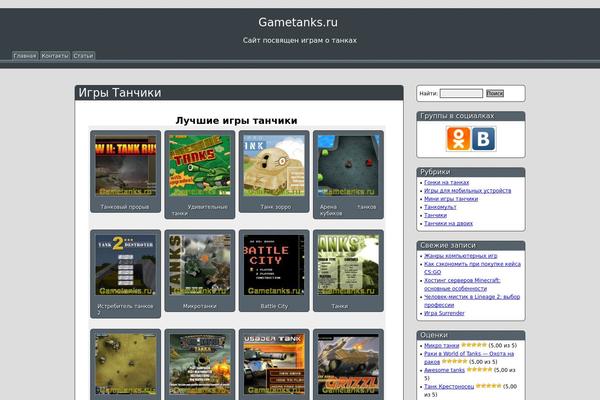
Task: Click the Battle City caption text
Action: pyautogui.click(x=274, y=306)
